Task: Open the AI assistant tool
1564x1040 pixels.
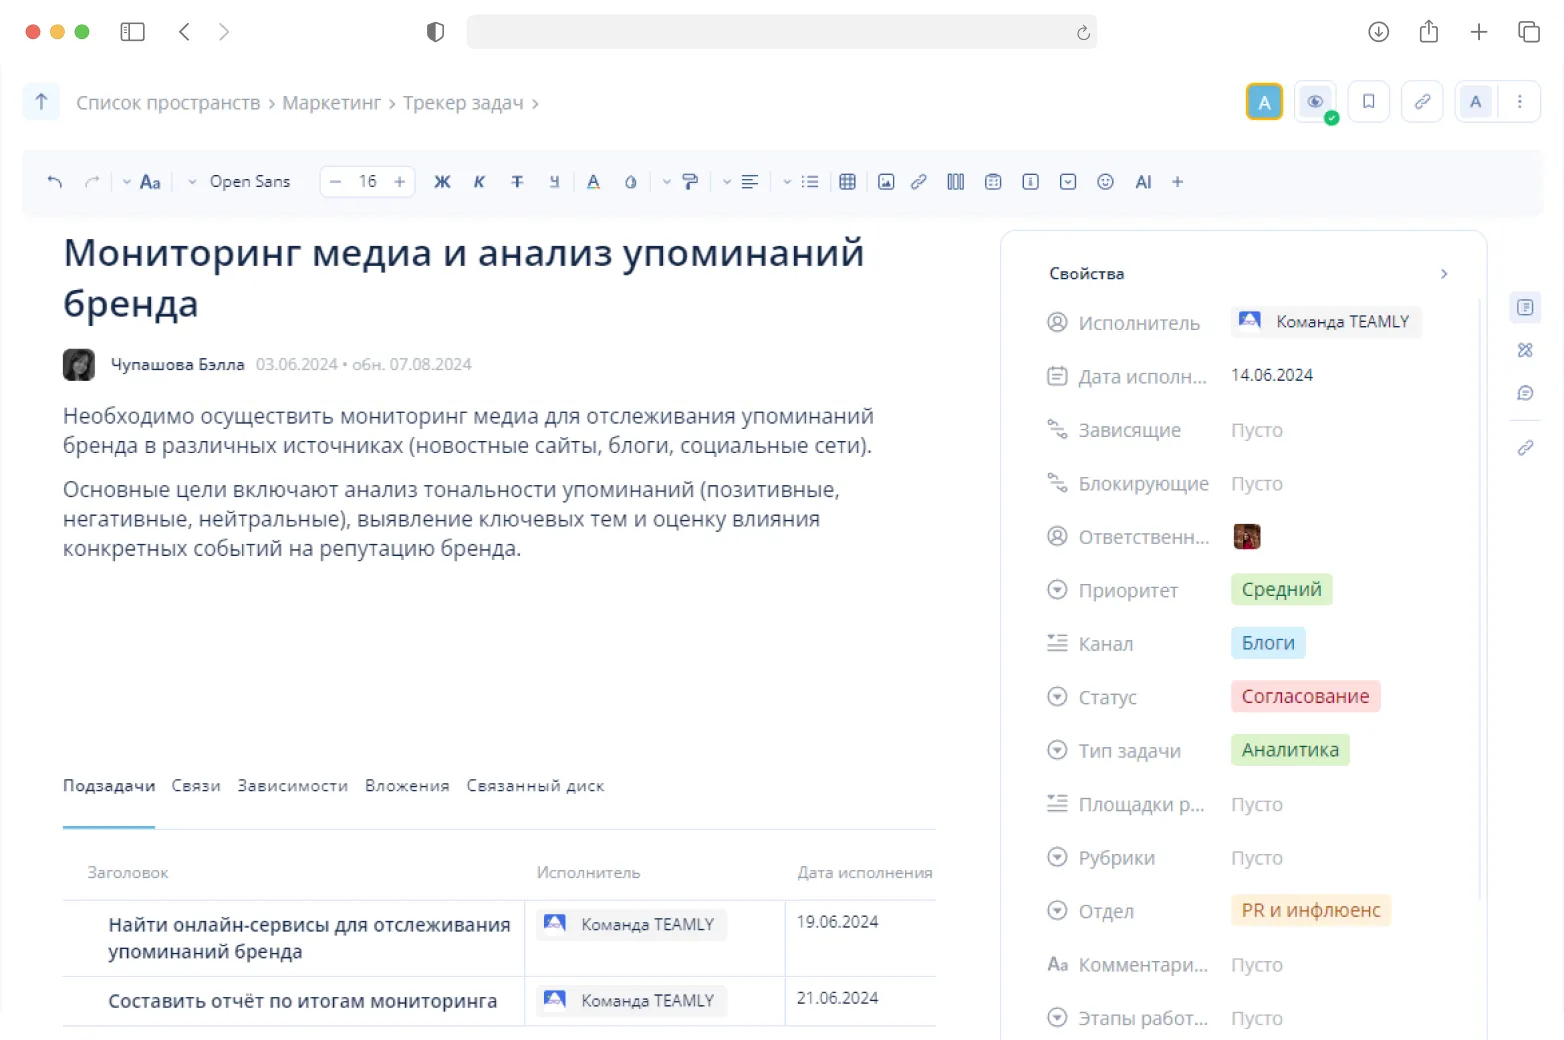Action: [x=1143, y=182]
